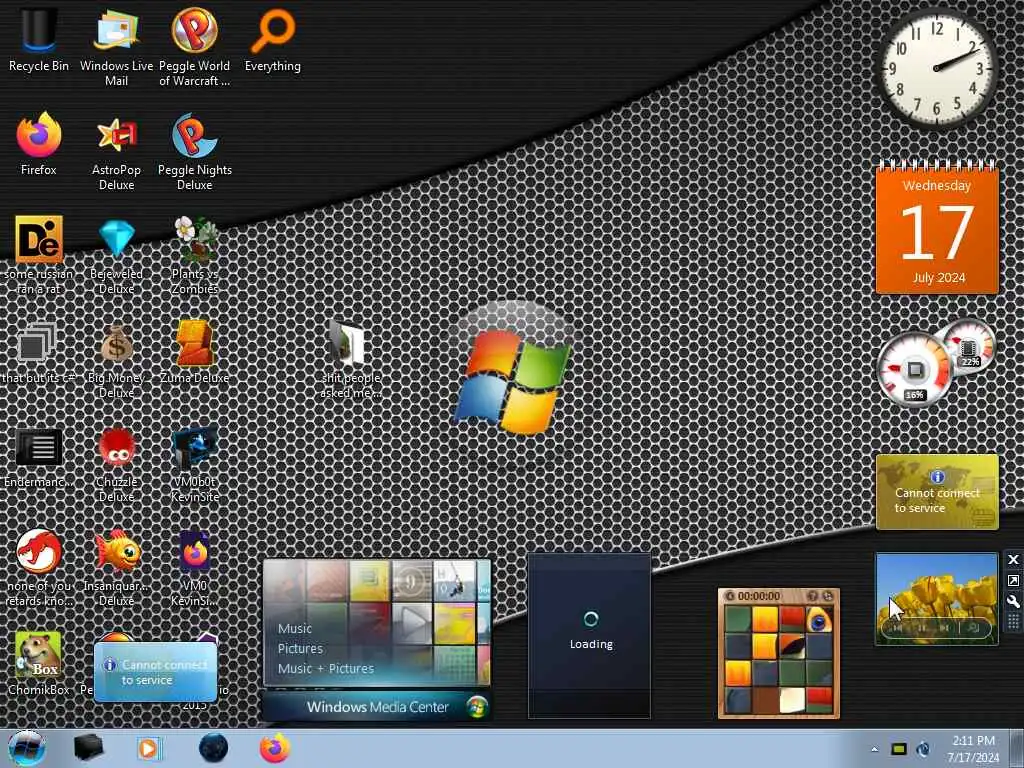
Task: Open Insaniquarium Deluxe fish icon
Action: 116,567
